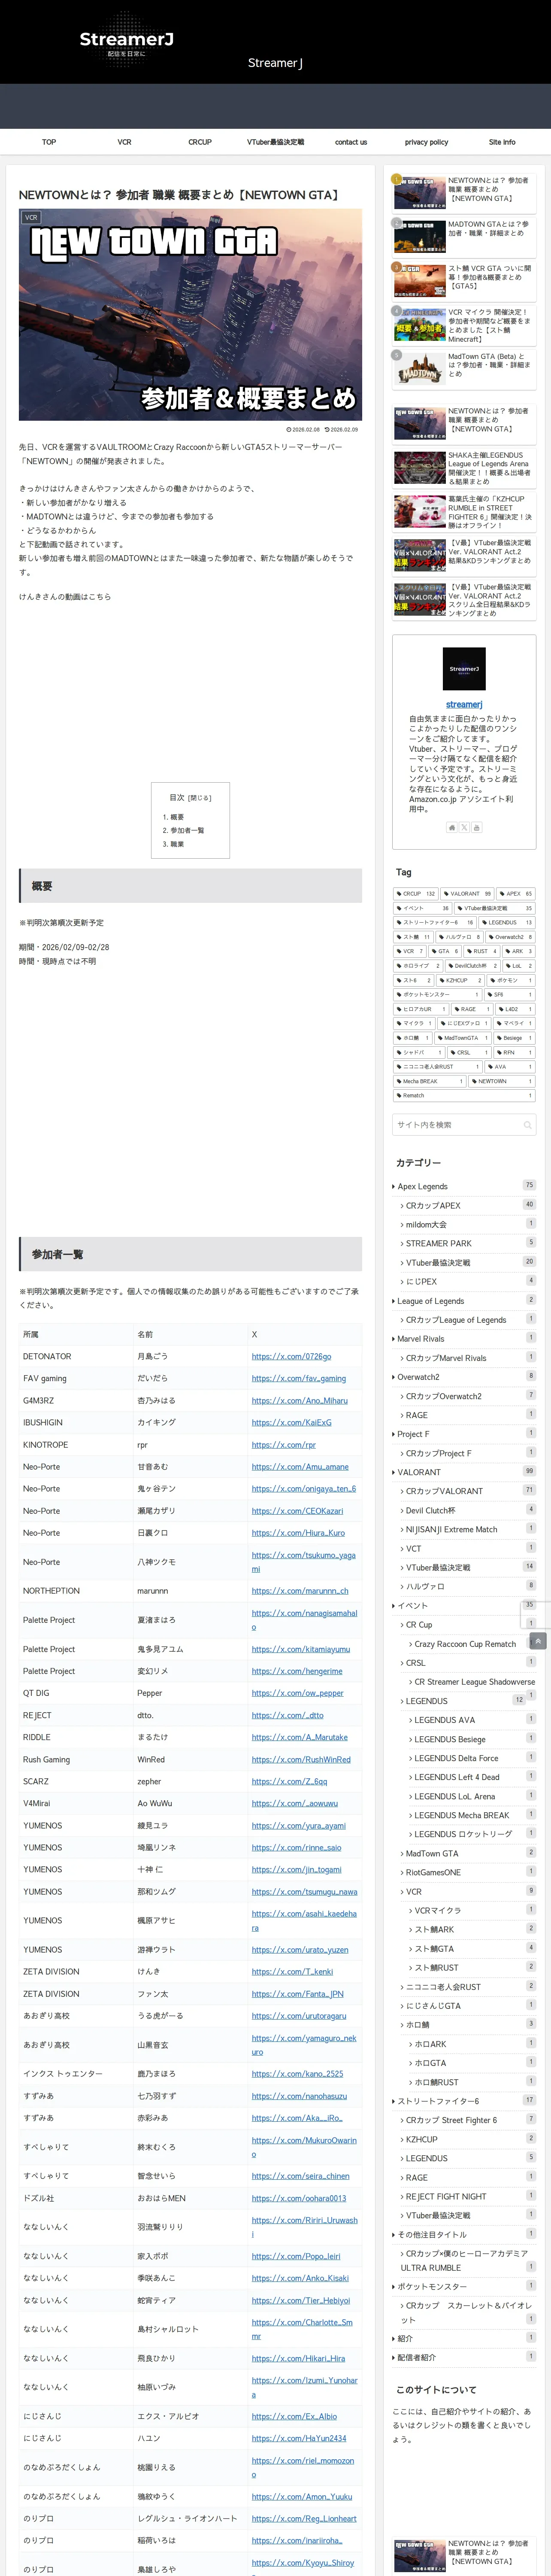Open the Site info menu item
The height and width of the screenshot is (2576, 551).
[502, 142]
